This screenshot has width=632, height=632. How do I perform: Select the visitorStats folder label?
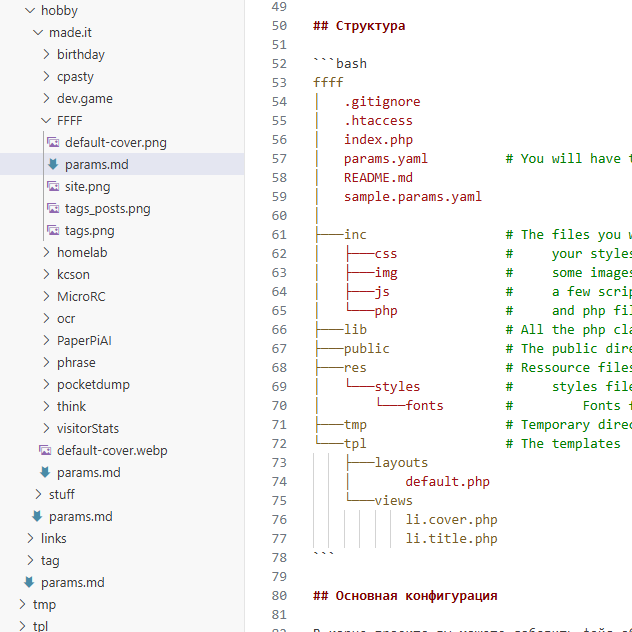(88, 428)
